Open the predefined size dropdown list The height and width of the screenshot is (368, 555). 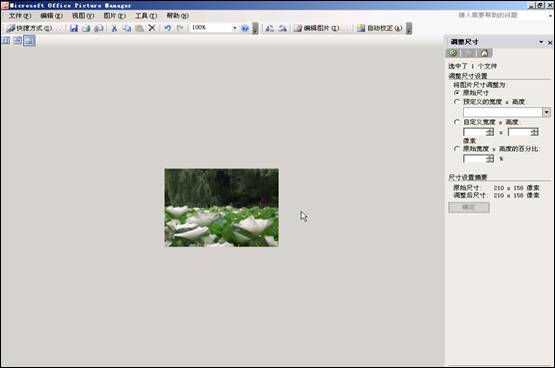click(547, 112)
